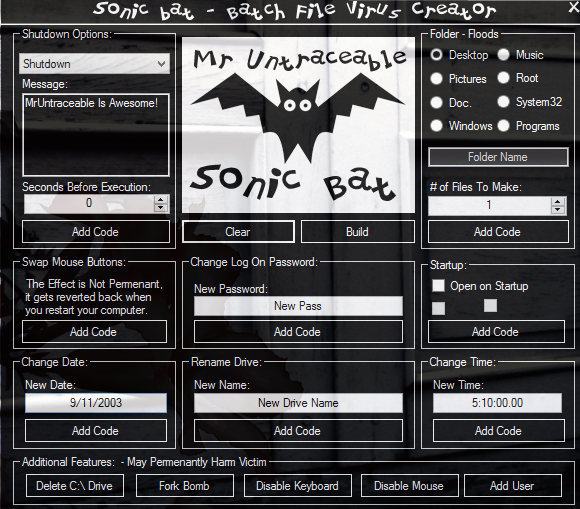Close the Sonic Bat window
The height and width of the screenshot is (509, 580).
(x=574, y=8)
